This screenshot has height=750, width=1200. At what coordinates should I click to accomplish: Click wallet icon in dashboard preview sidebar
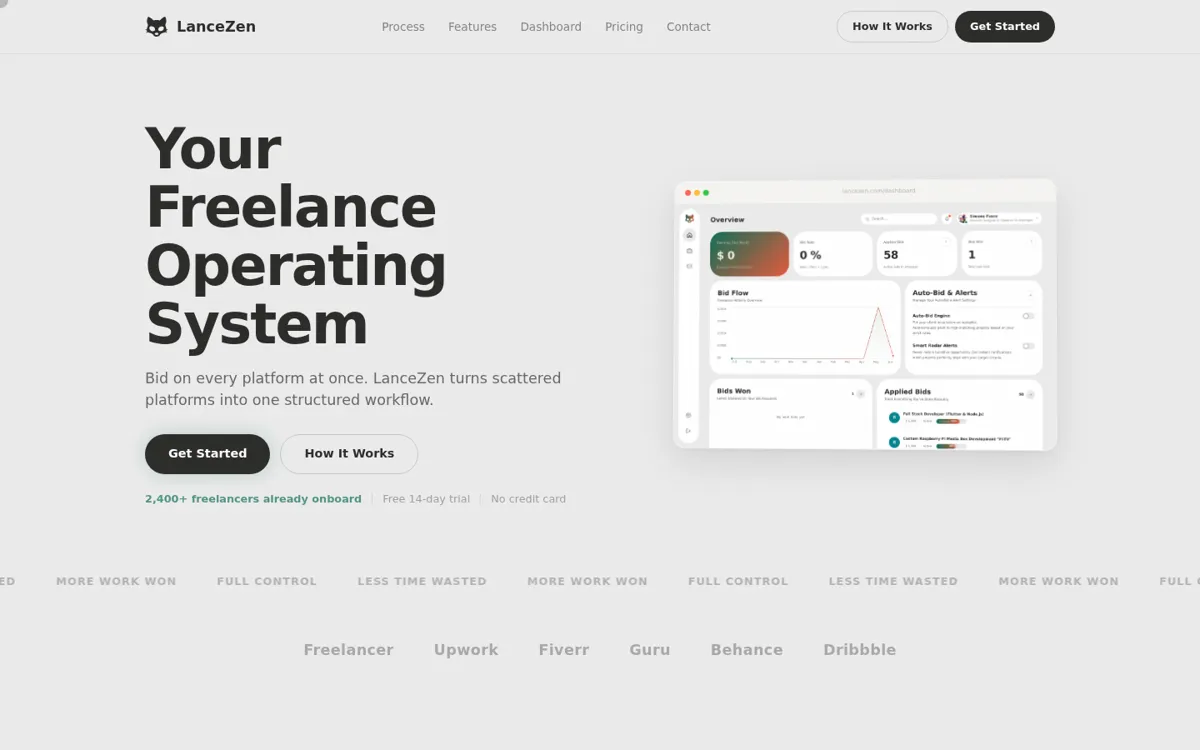(x=689, y=266)
